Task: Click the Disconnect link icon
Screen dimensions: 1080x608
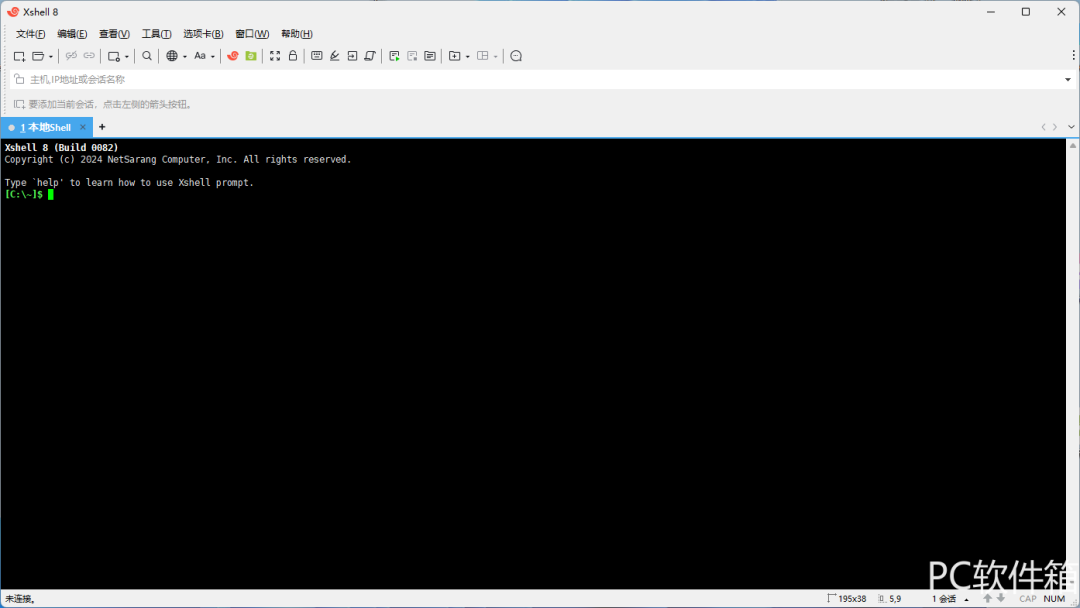Action: 71,56
